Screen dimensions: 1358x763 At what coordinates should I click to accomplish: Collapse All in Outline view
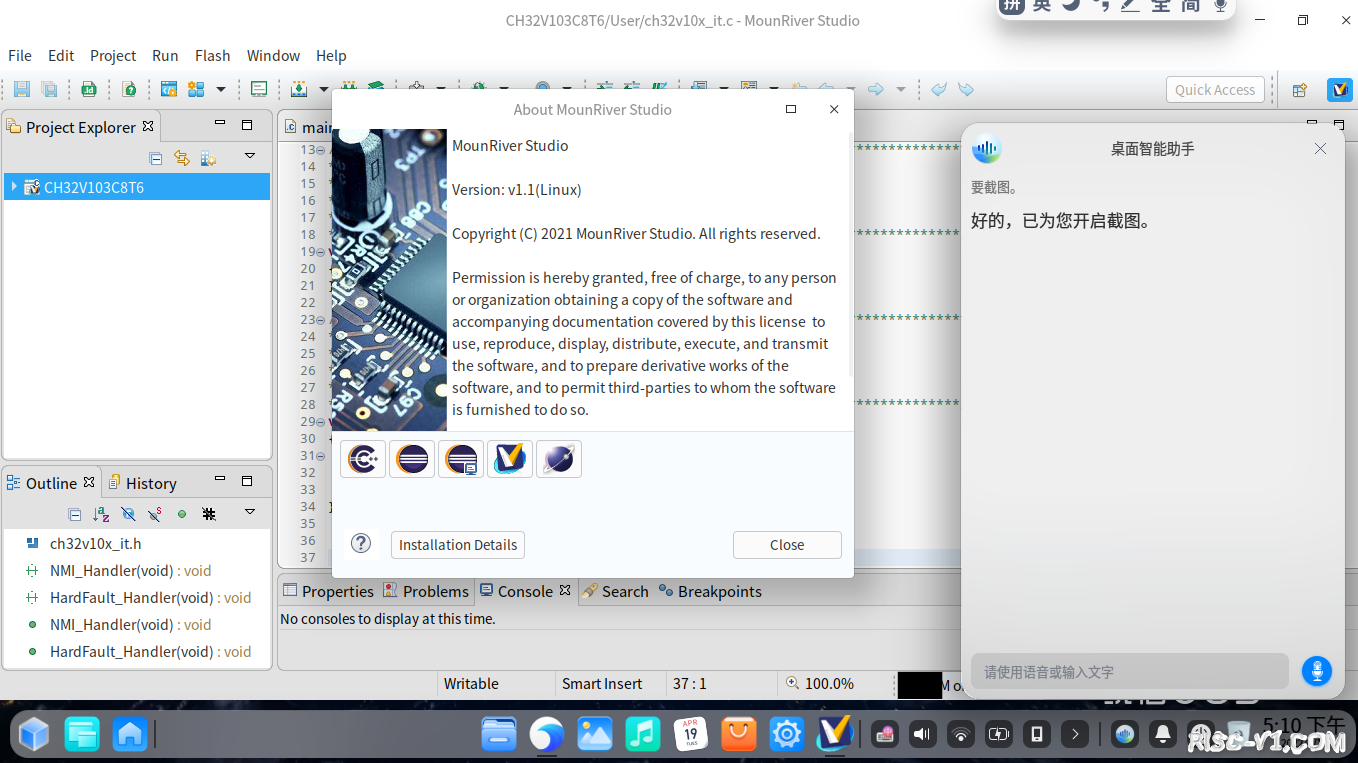click(74, 514)
